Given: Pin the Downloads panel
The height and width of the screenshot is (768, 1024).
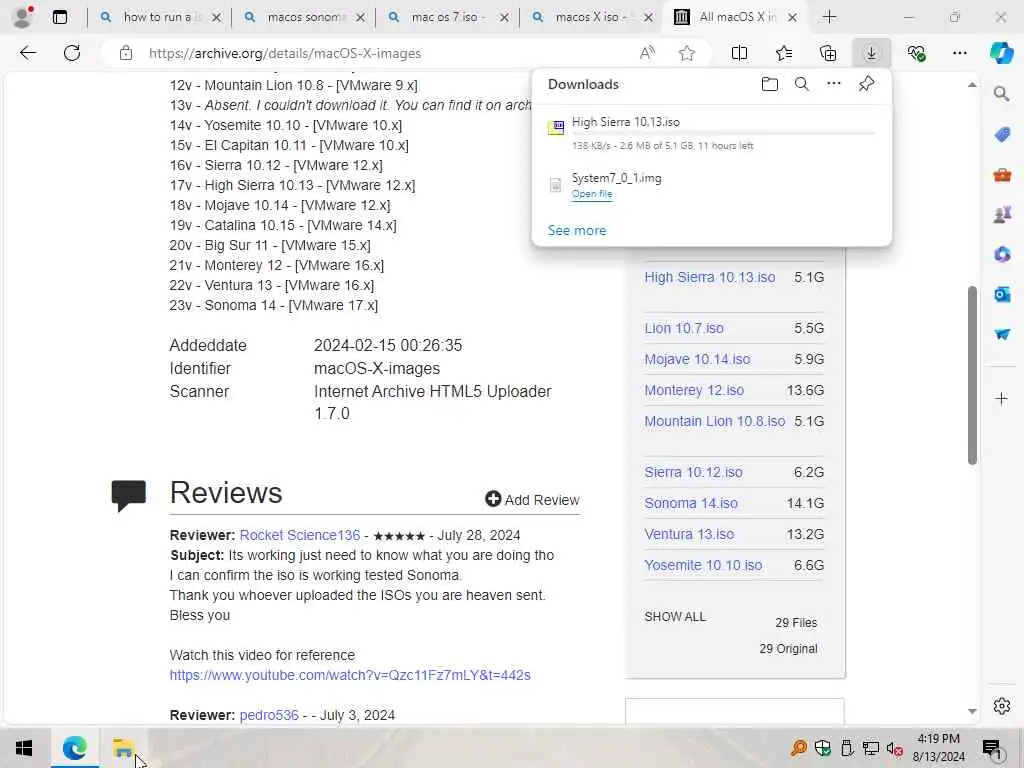Looking at the screenshot, I should 866,84.
